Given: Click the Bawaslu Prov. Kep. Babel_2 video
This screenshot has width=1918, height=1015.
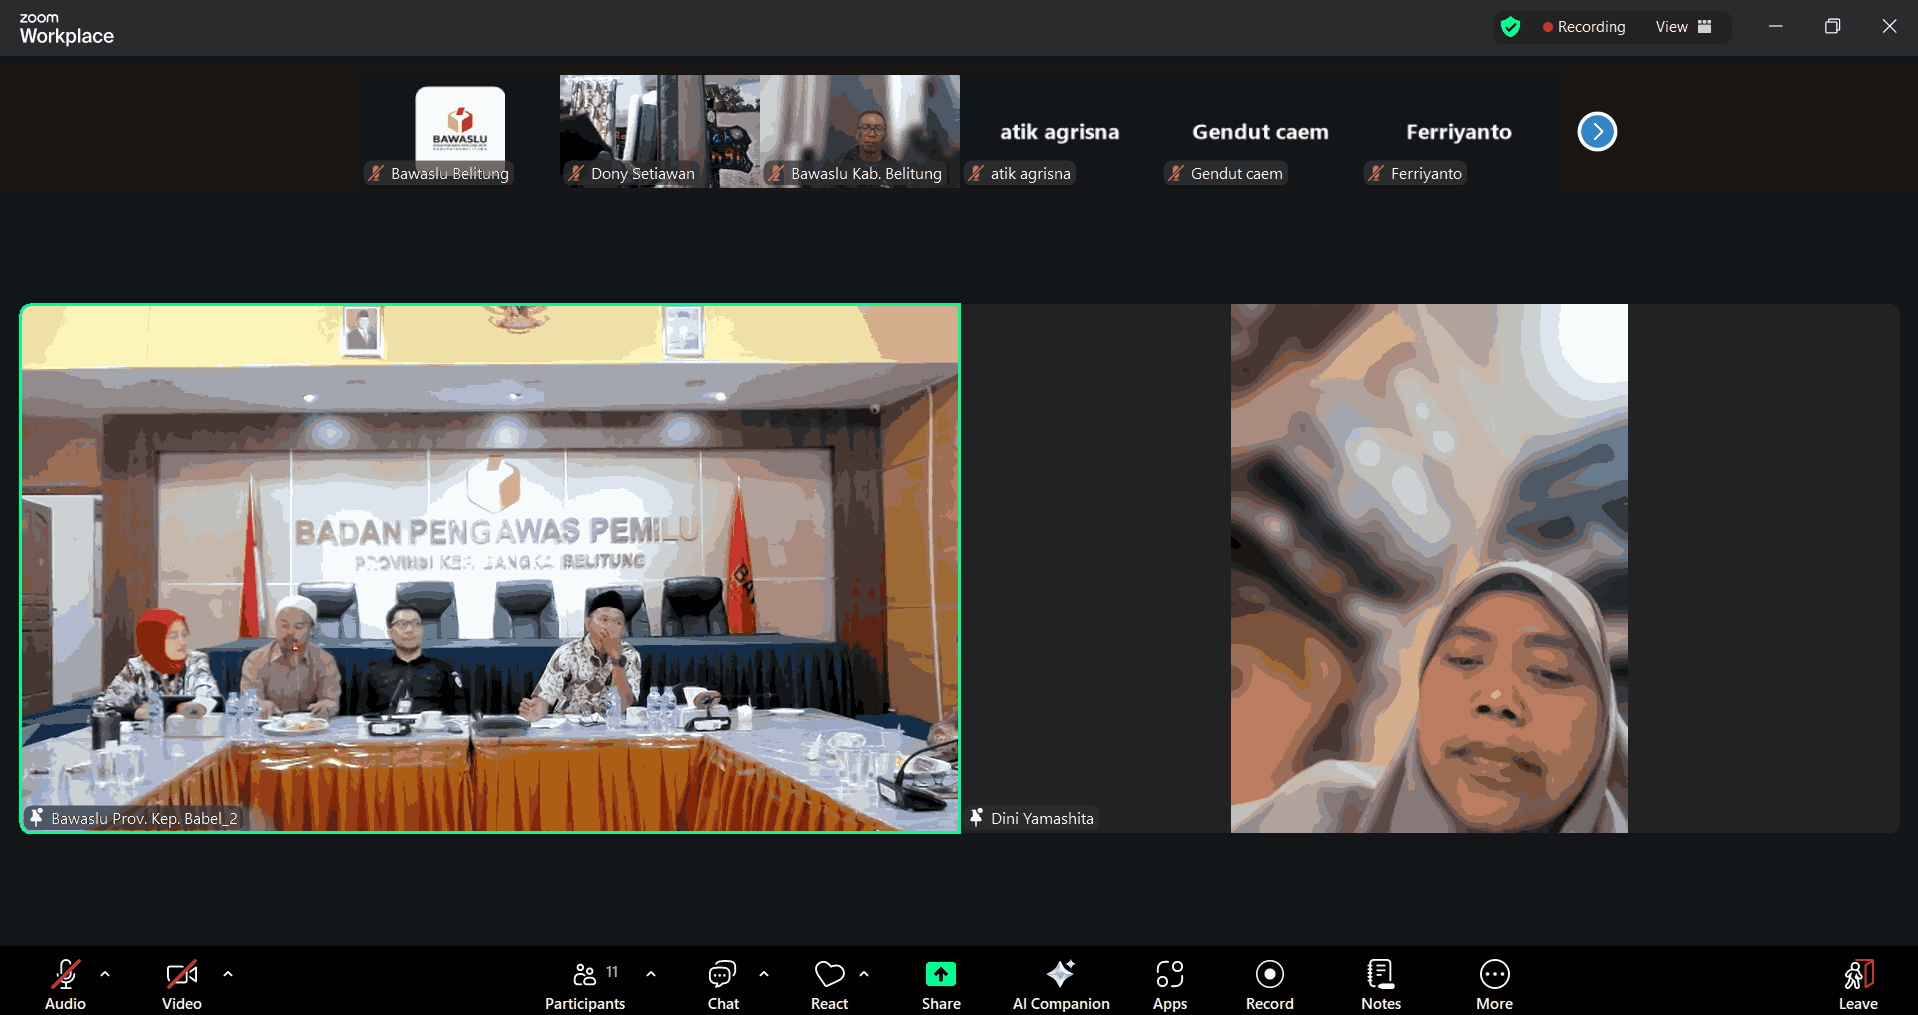Looking at the screenshot, I should click(x=490, y=568).
